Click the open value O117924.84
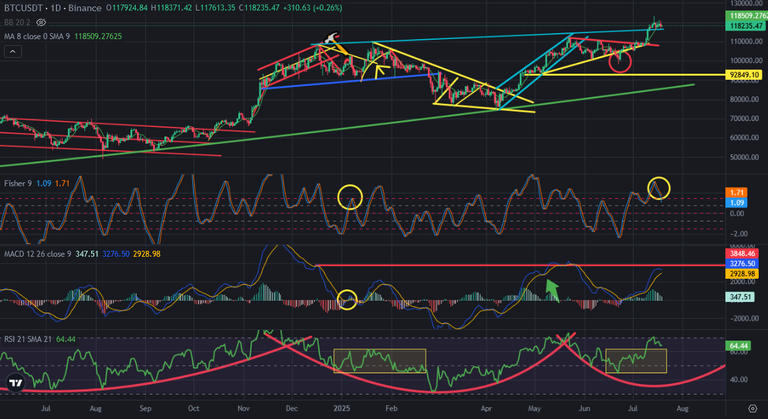The image size is (768, 419). (x=127, y=8)
